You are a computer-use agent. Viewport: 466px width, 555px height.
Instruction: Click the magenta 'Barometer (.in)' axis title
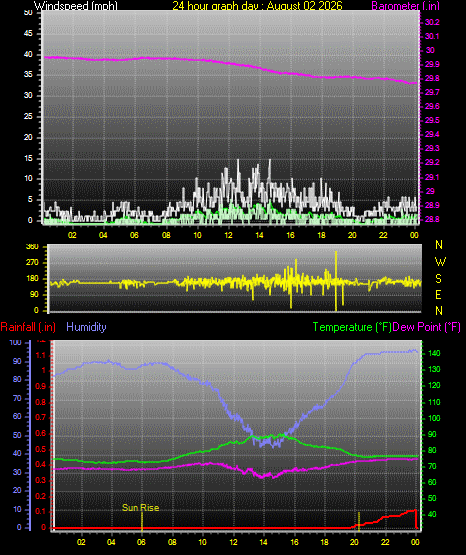[405, 6]
